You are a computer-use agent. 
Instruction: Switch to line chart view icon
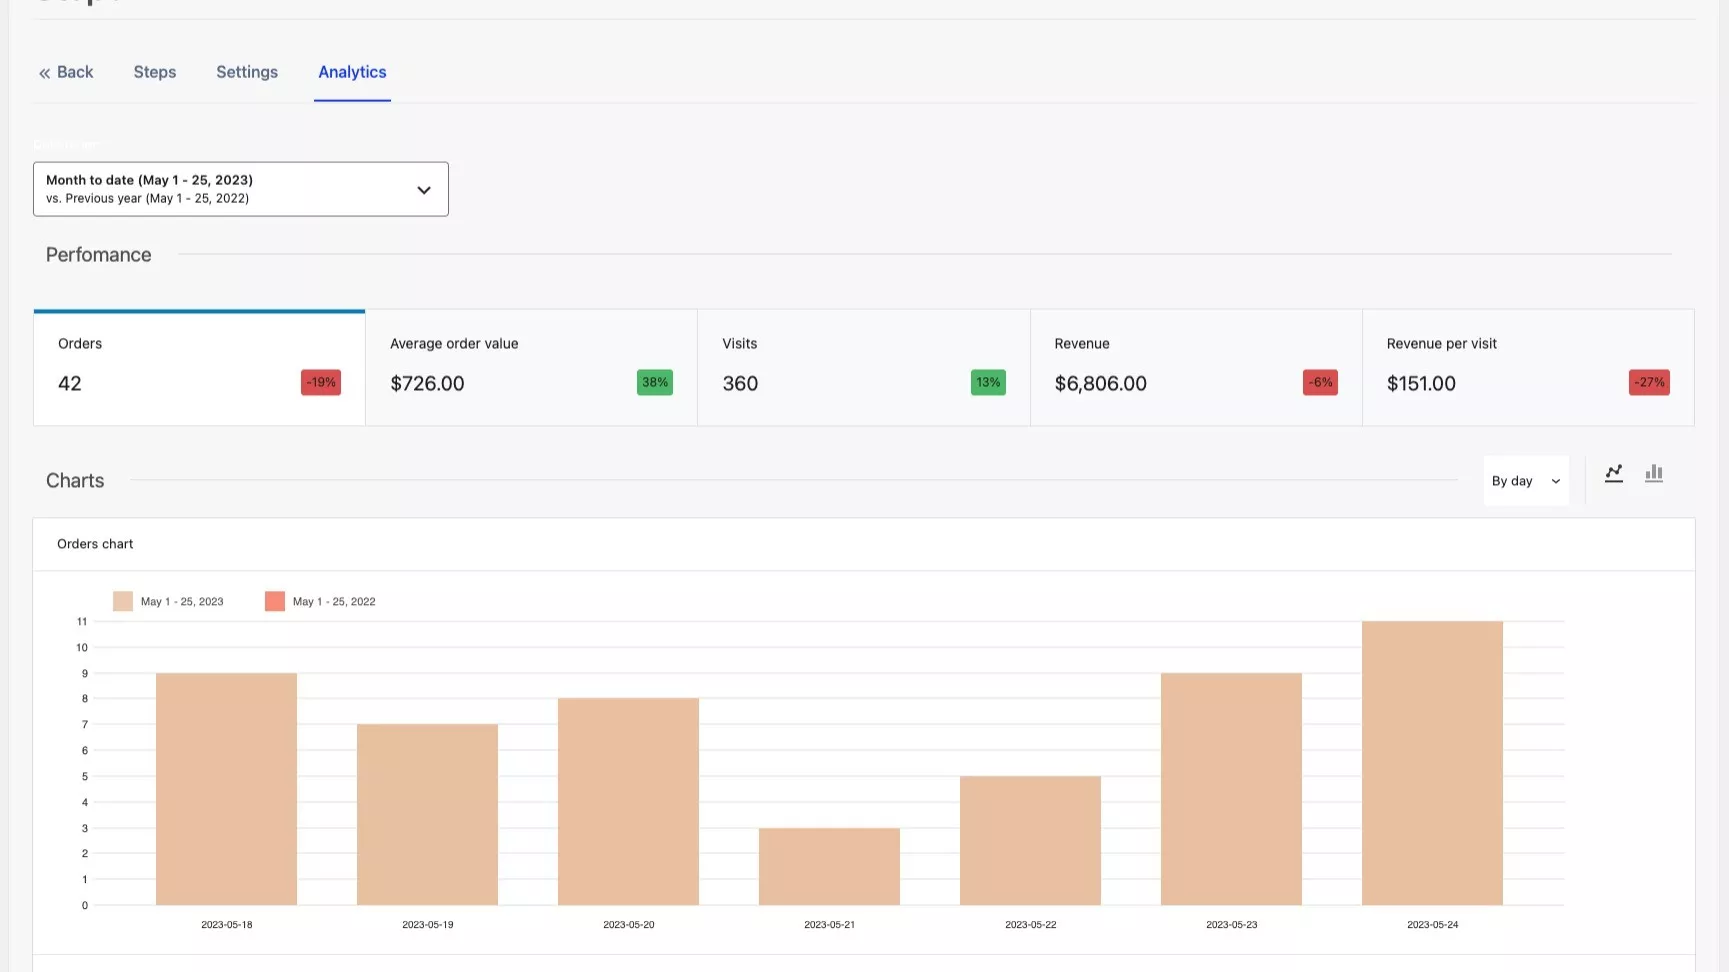point(1613,474)
